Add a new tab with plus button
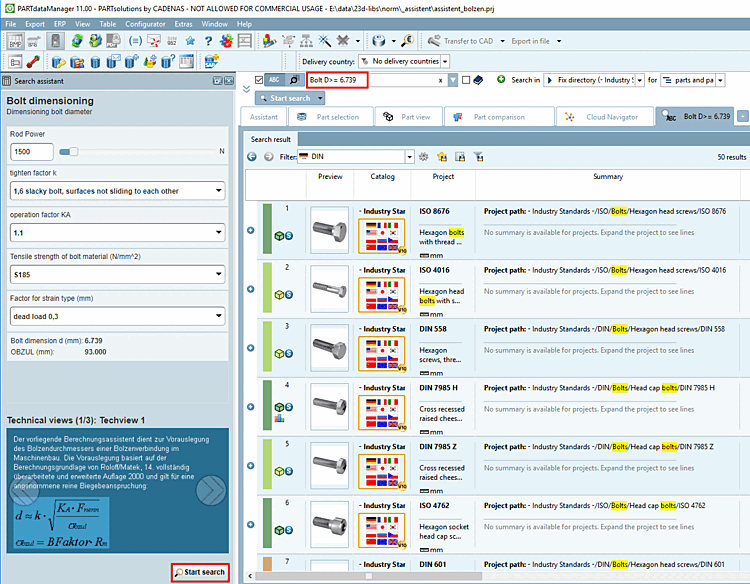 pos(742,116)
